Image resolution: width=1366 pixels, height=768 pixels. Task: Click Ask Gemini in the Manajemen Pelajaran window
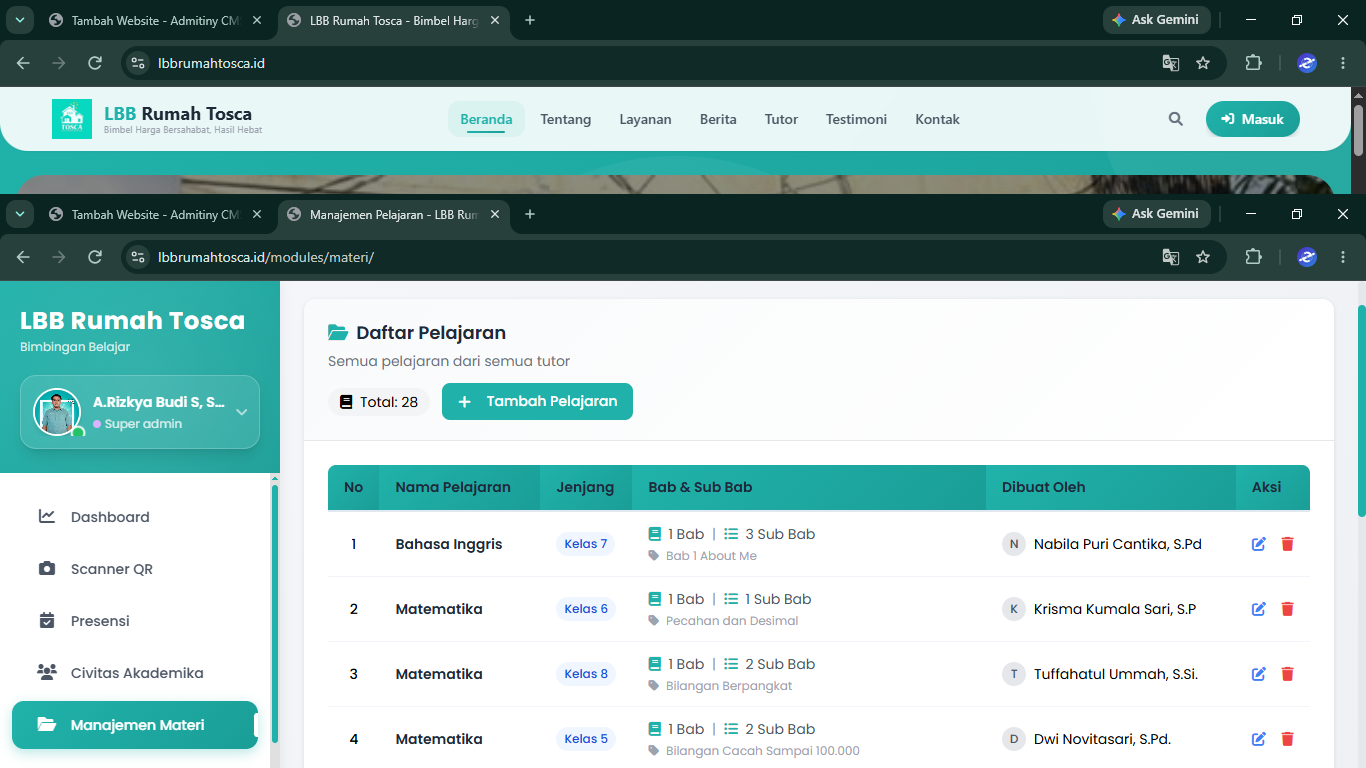pos(1157,214)
